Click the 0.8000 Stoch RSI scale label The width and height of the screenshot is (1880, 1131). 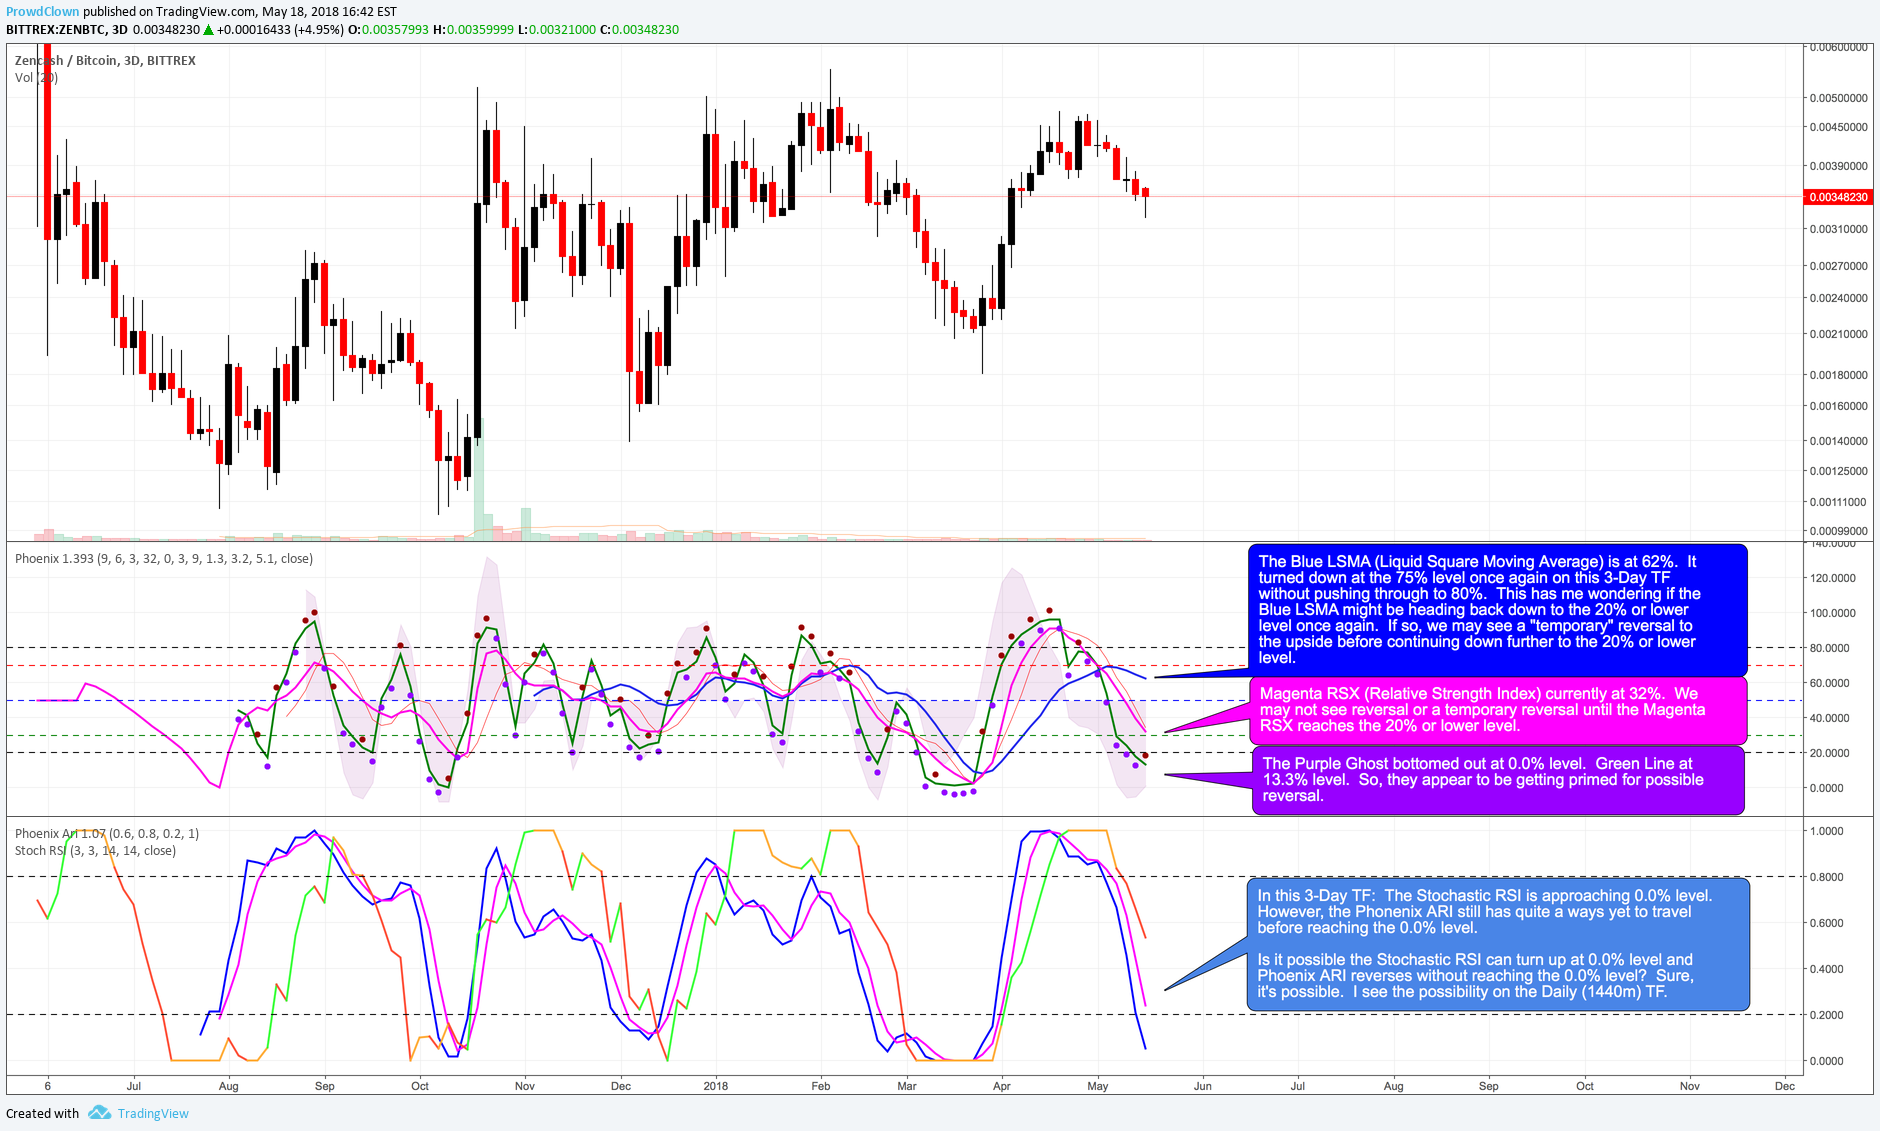click(1826, 877)
